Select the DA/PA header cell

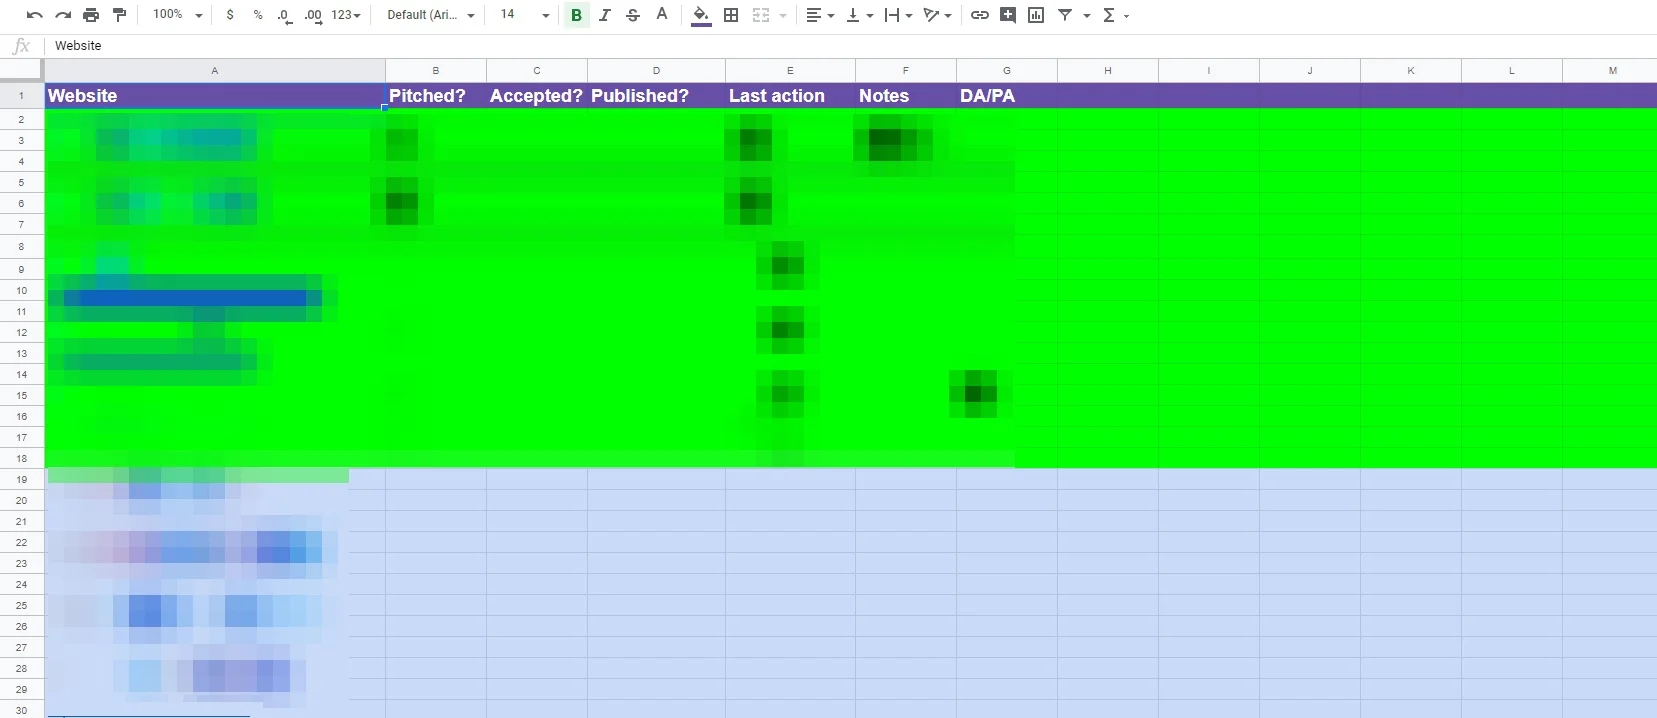(x=1007, y=96)
